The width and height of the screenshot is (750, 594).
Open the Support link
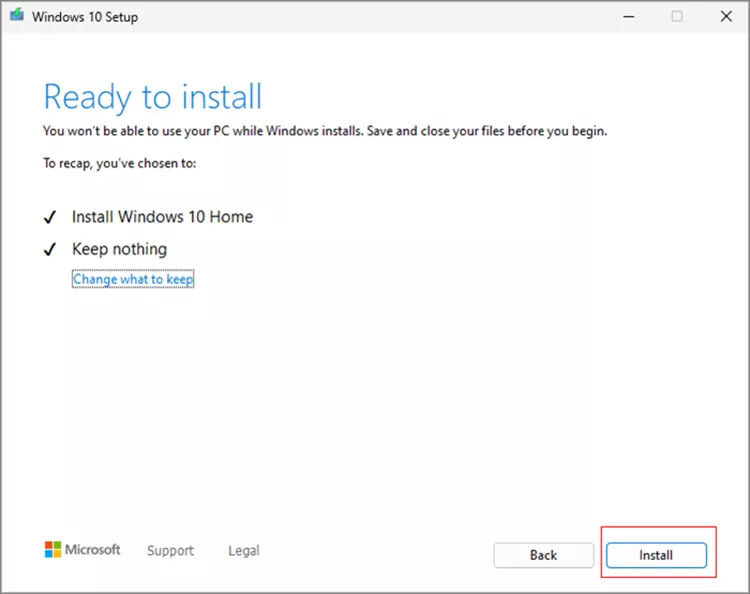pyautogui.click(x=170, y=550)
